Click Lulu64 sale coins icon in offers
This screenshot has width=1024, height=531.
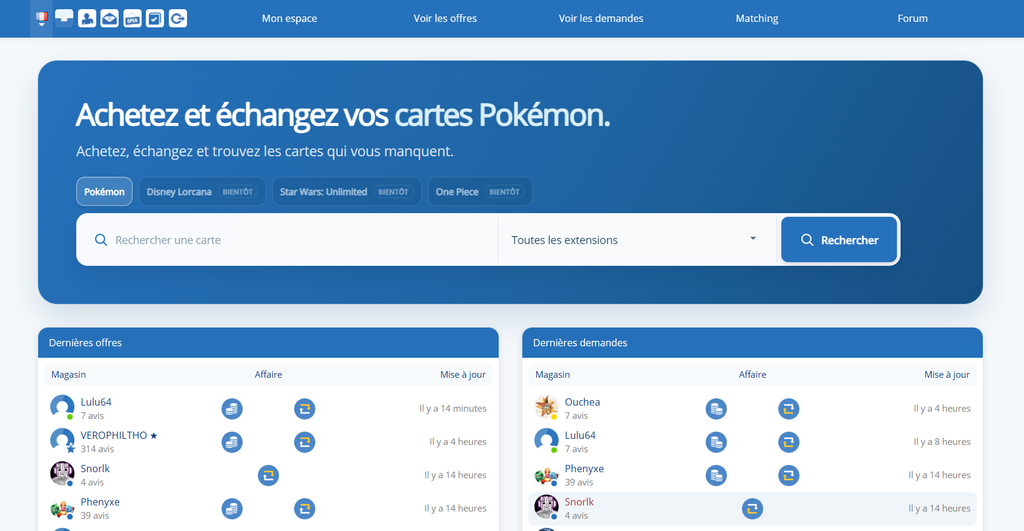tap(232, 409)
